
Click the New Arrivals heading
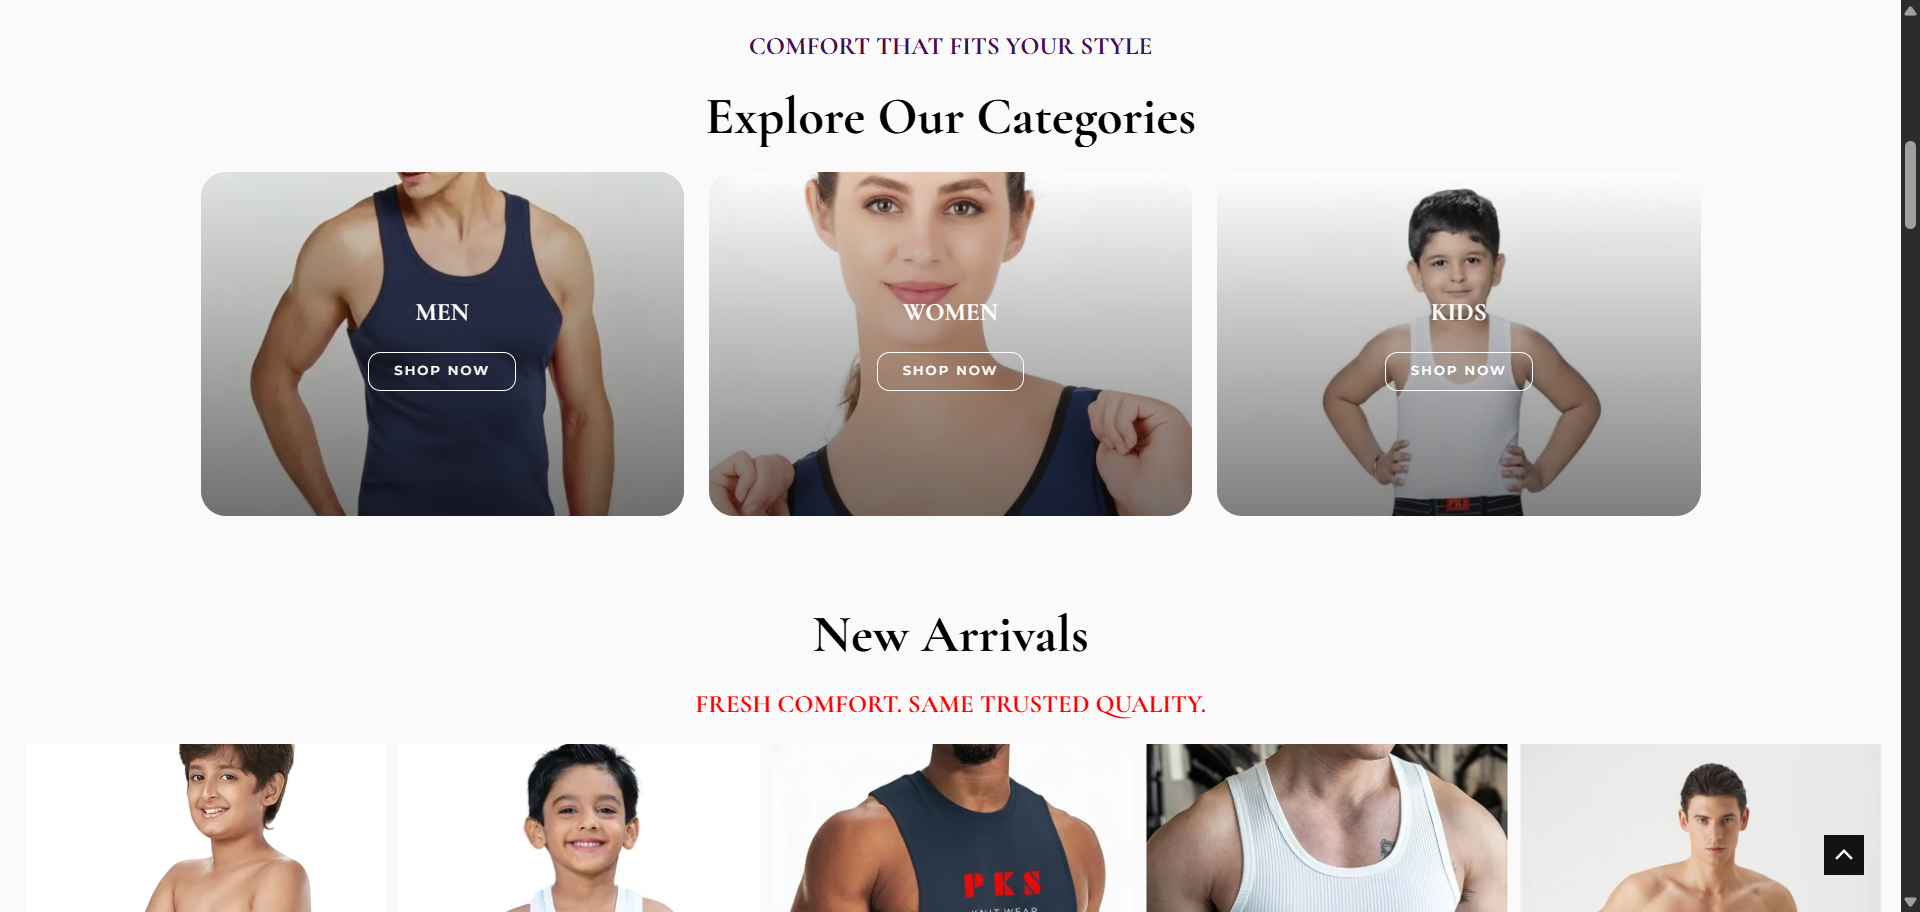click(x=950, y=635)
